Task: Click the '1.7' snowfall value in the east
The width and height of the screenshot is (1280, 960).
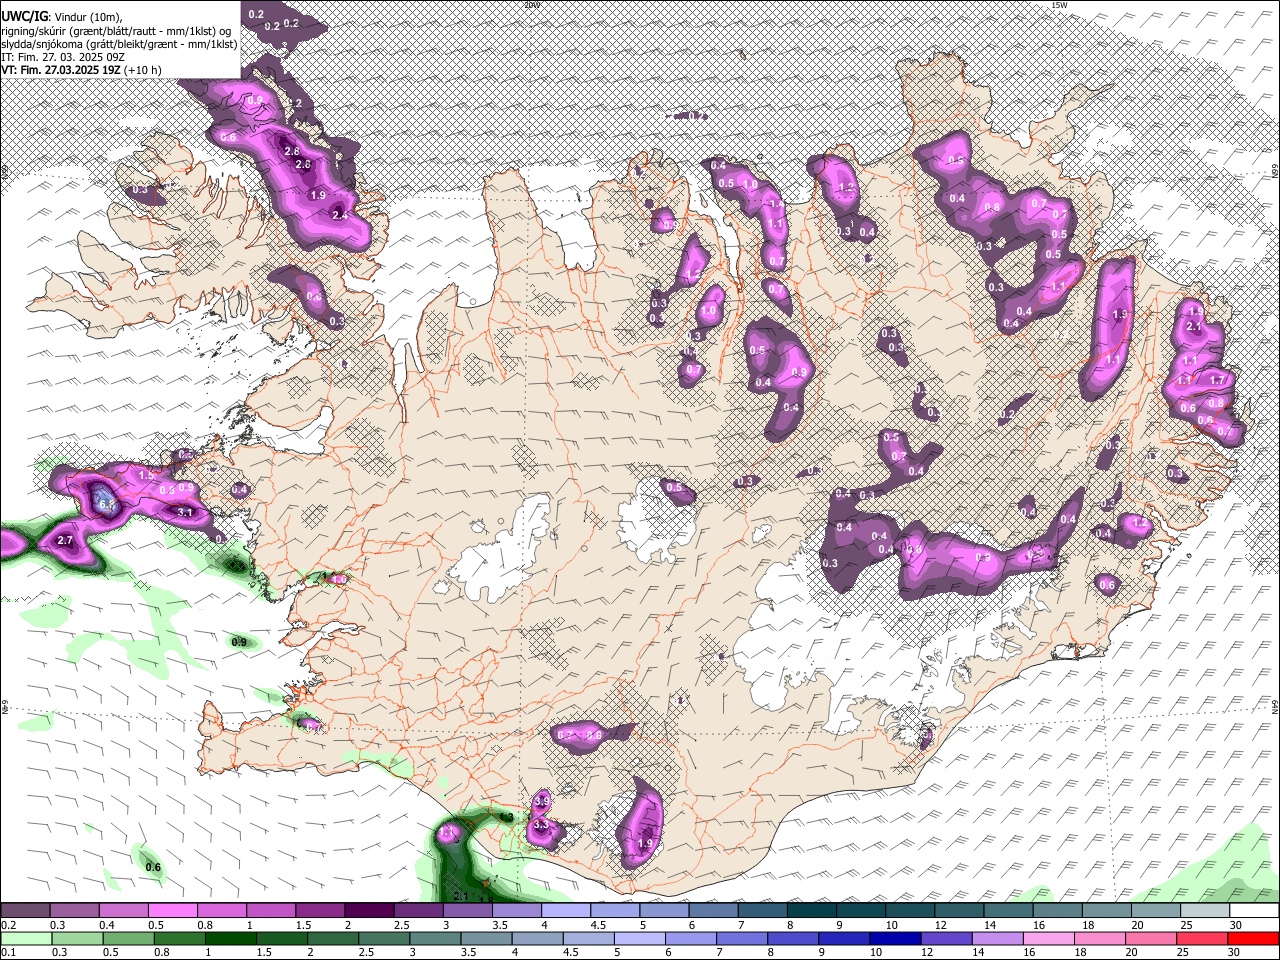Action: pyautogui.click(x=1217, y=381)
